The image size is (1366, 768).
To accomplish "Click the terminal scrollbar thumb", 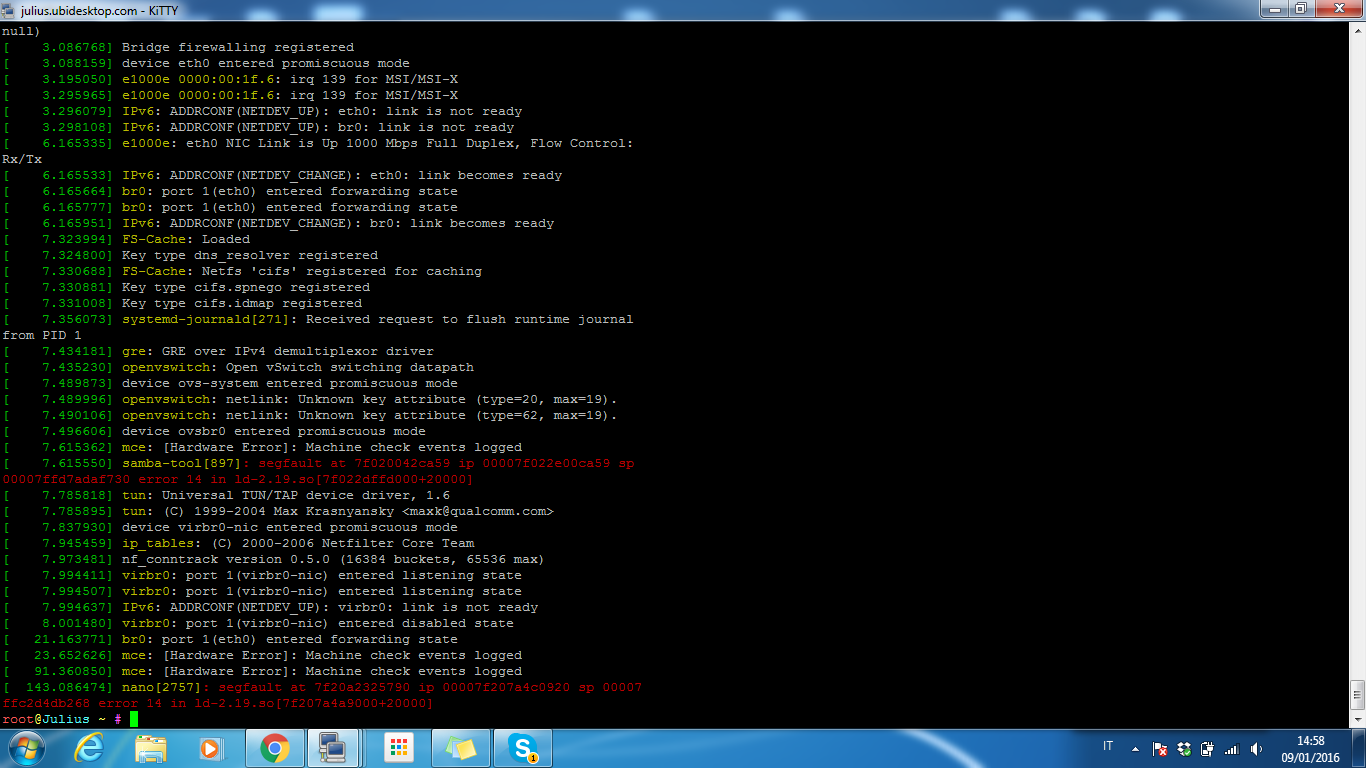I will (1357, 694).
